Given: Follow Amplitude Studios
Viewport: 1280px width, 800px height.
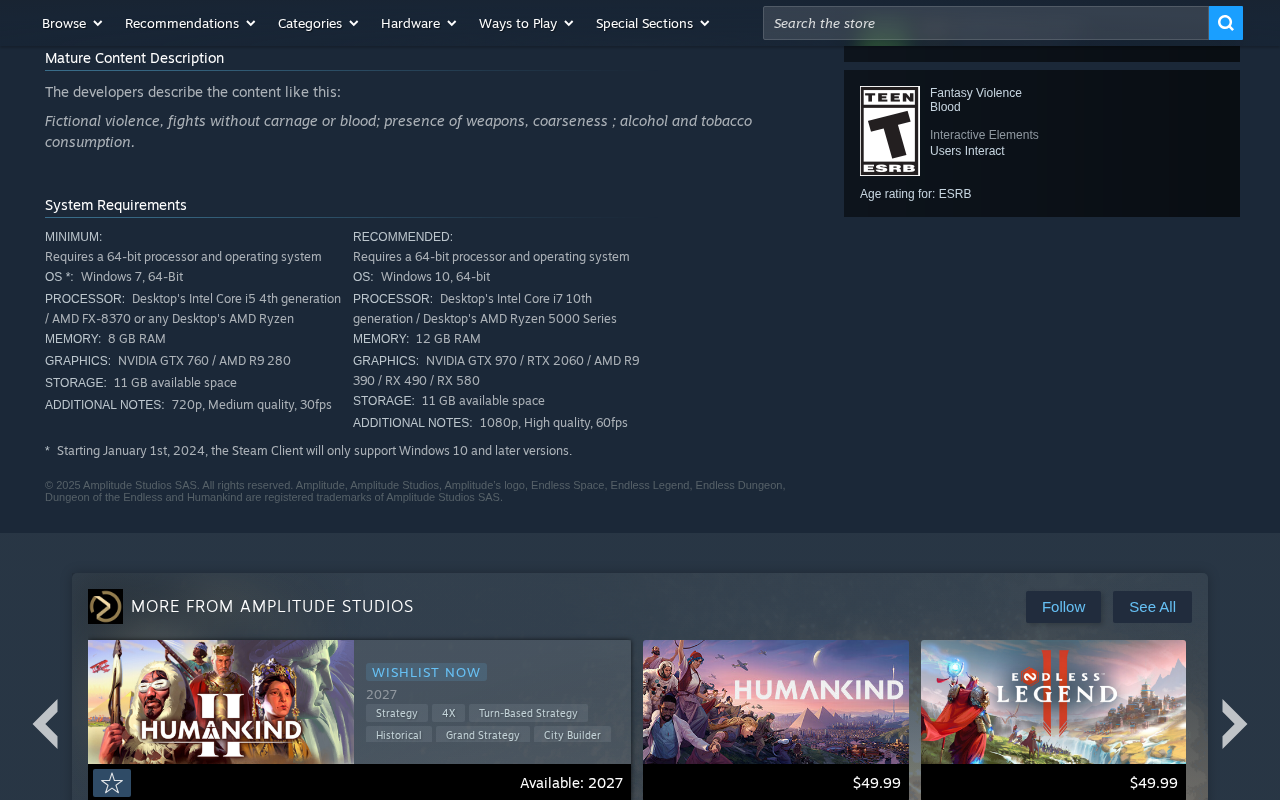Looking at the screenshot, I should tap(1063, 607).
